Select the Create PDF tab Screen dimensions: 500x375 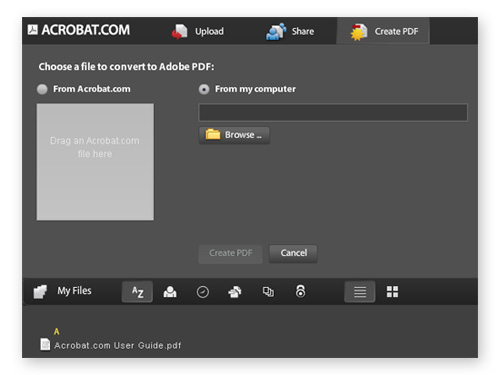383,31
